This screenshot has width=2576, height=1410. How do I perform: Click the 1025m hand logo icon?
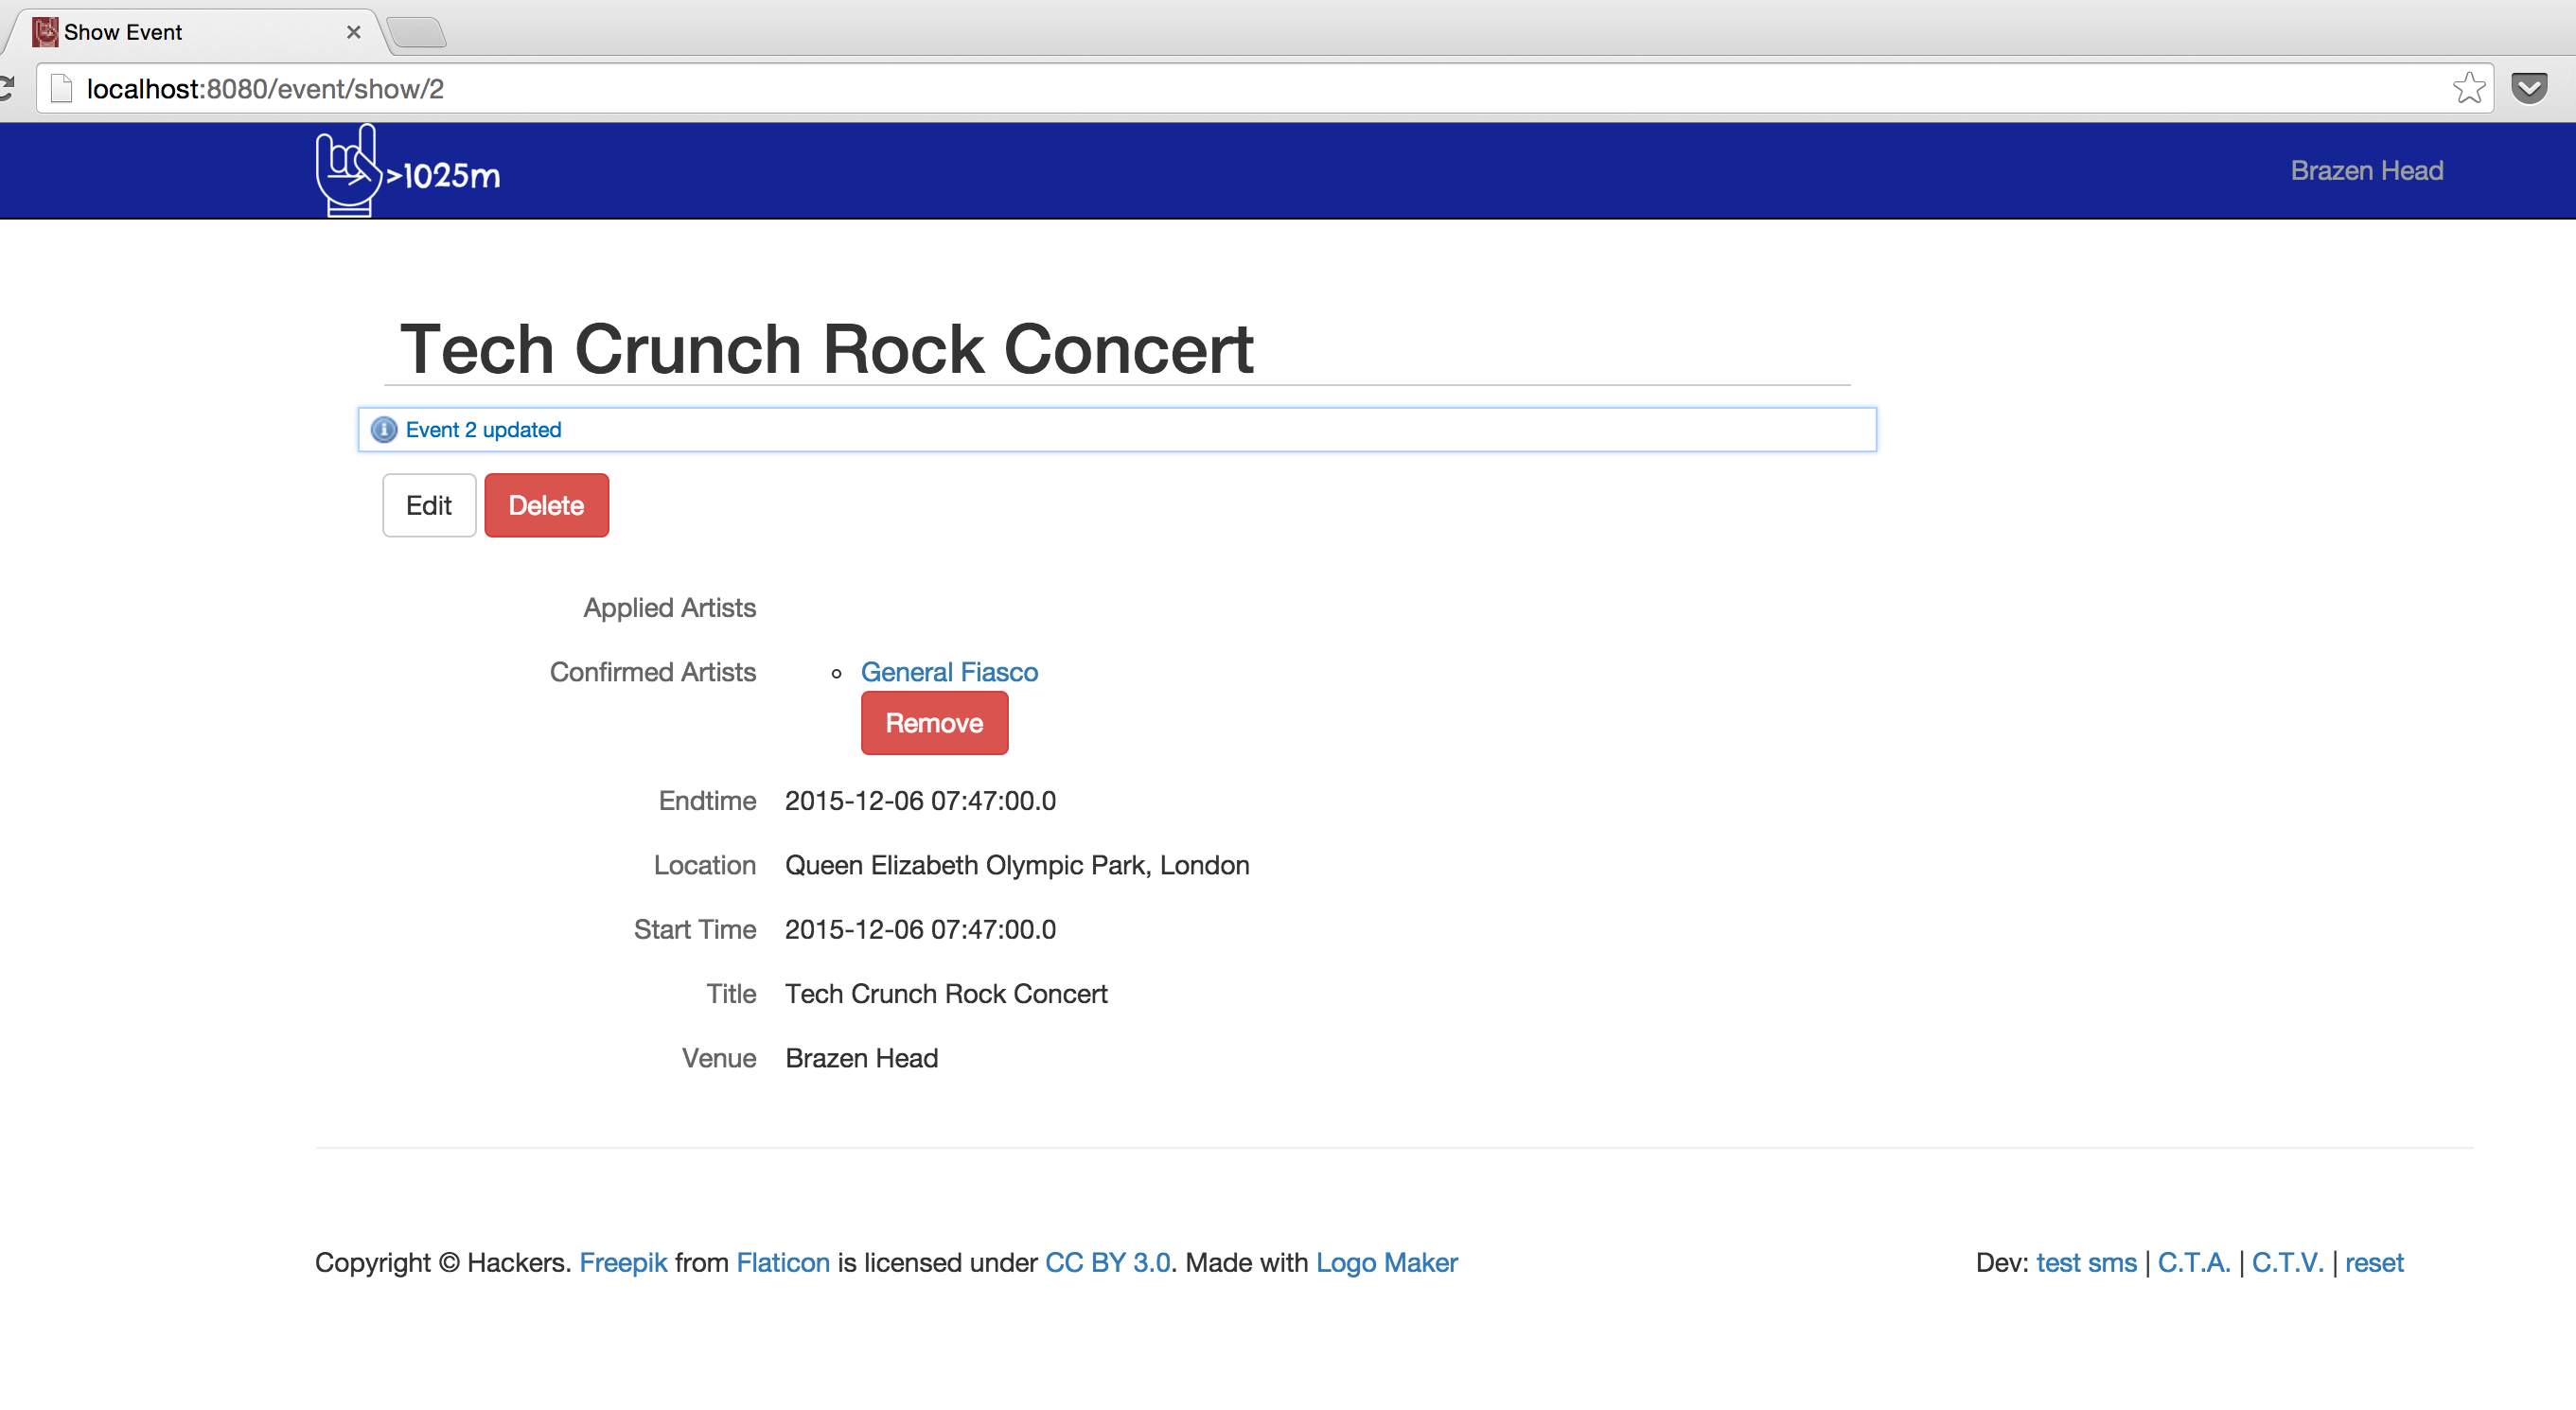tap(347, 170)
